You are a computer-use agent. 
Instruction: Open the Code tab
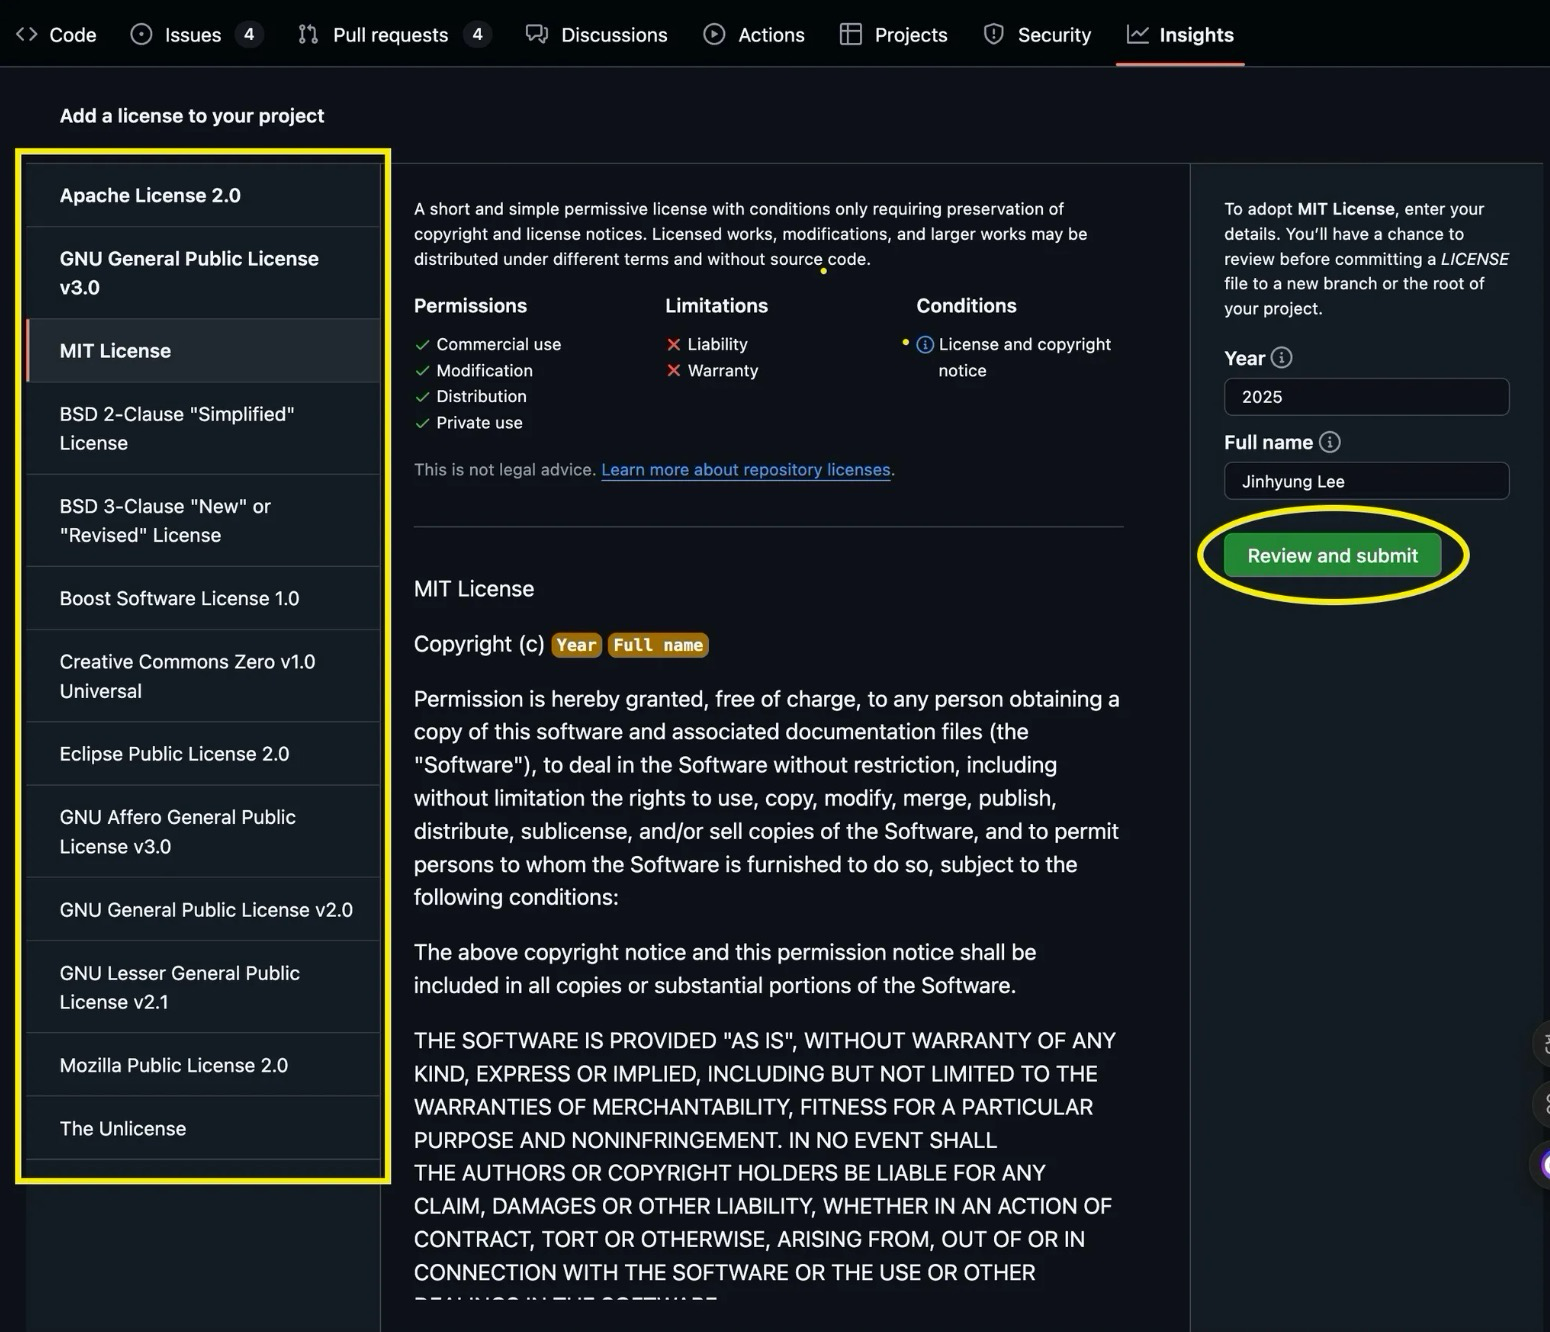click(x=56, y=35)
